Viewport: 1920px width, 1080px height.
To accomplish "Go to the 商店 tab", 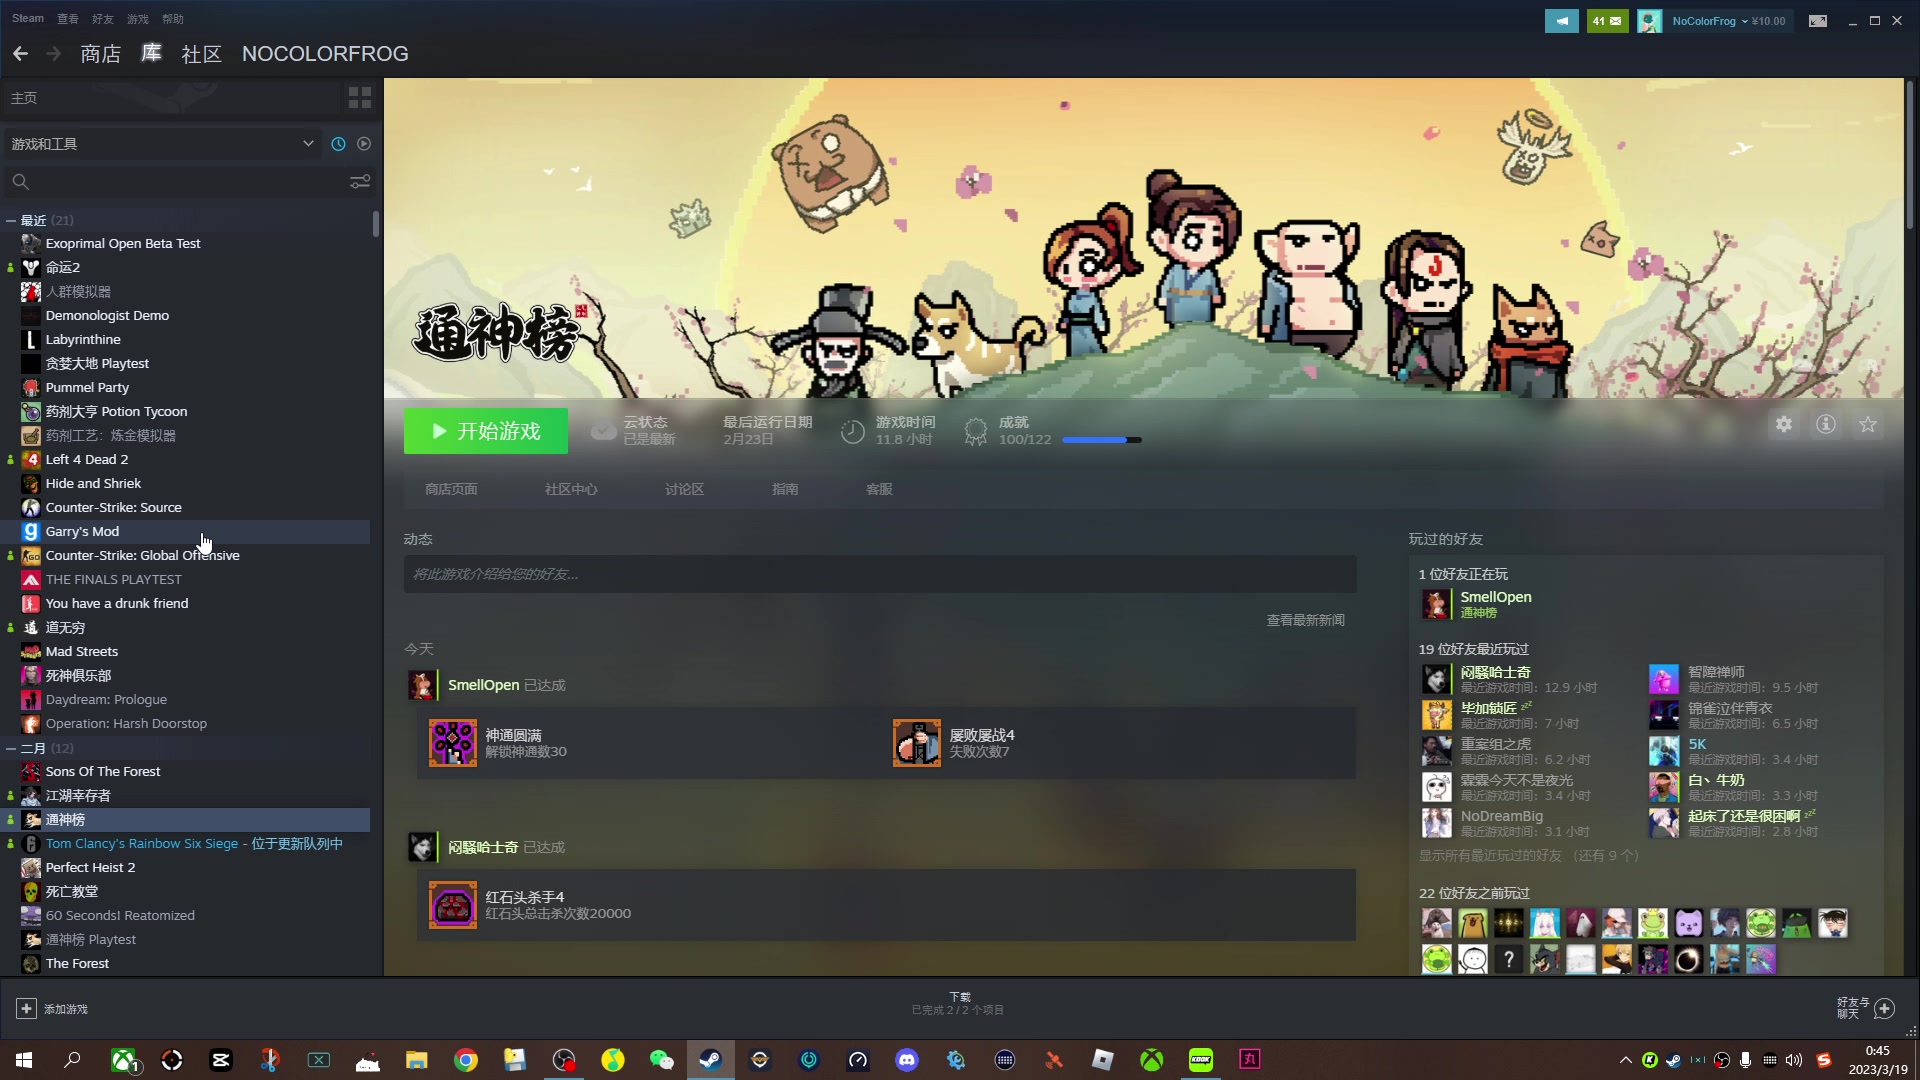I will (100, 54).
